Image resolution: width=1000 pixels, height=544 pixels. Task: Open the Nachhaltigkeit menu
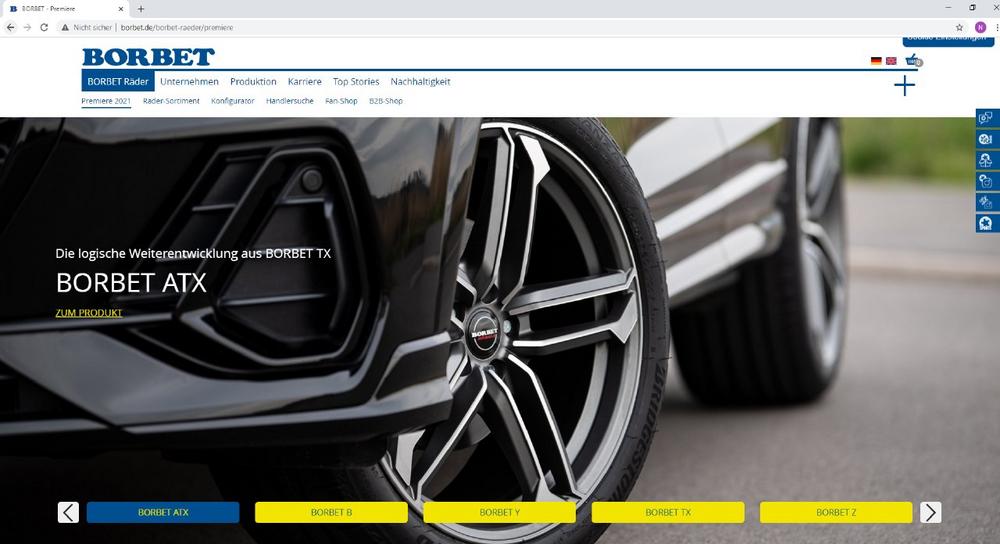[x=420, y=82]
